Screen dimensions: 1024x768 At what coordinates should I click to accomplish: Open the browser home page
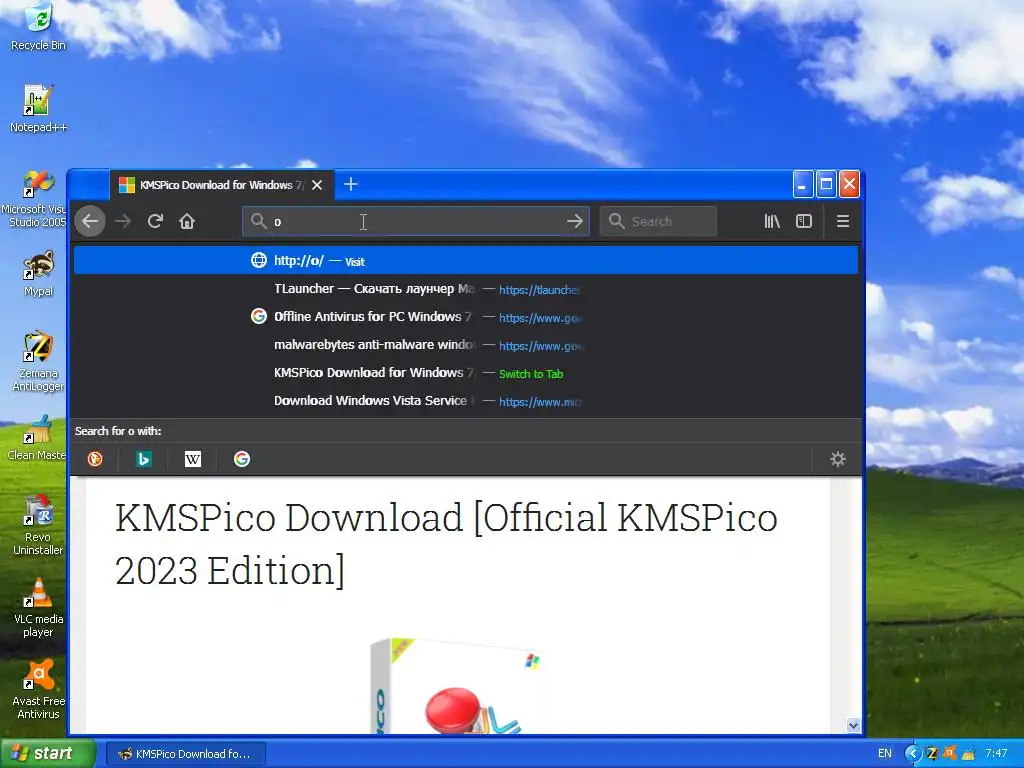point(187,221)
